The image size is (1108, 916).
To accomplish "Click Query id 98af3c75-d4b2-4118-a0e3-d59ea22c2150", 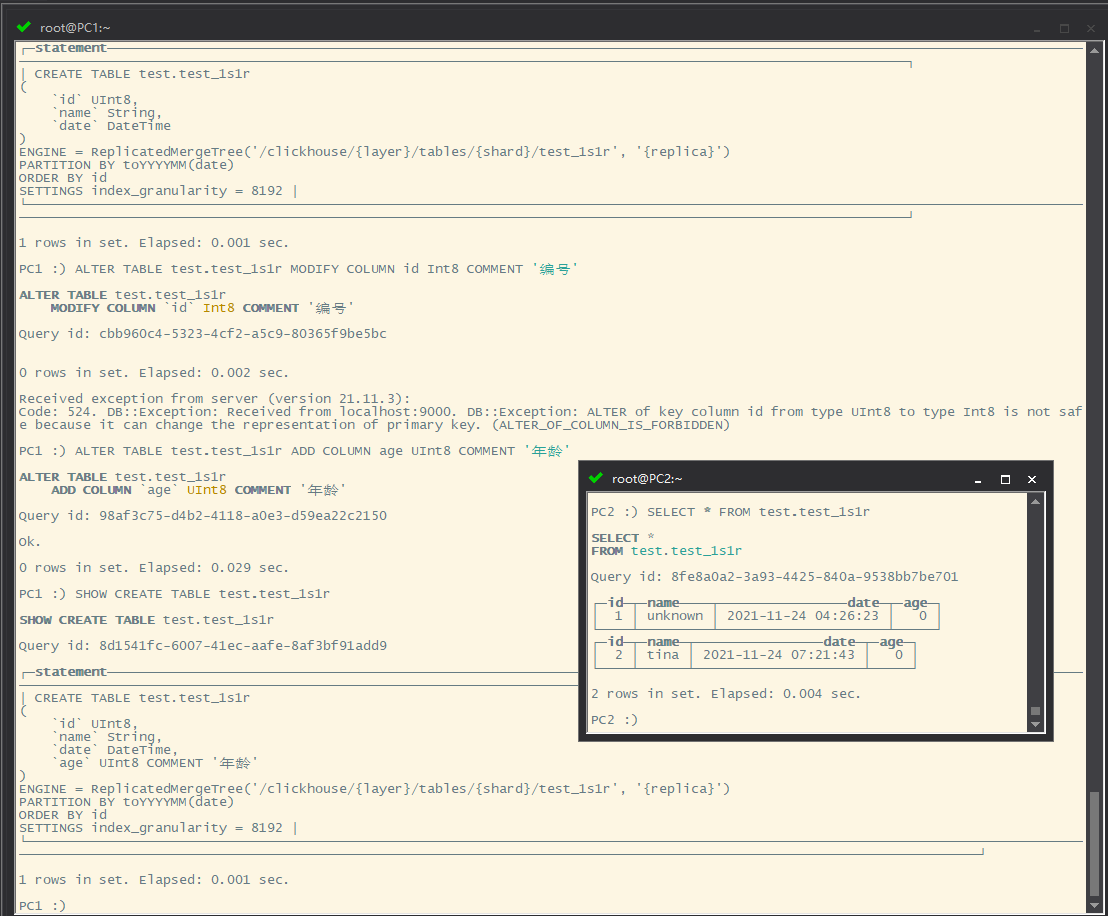I will pyautogui.click(x=203, y=515).
